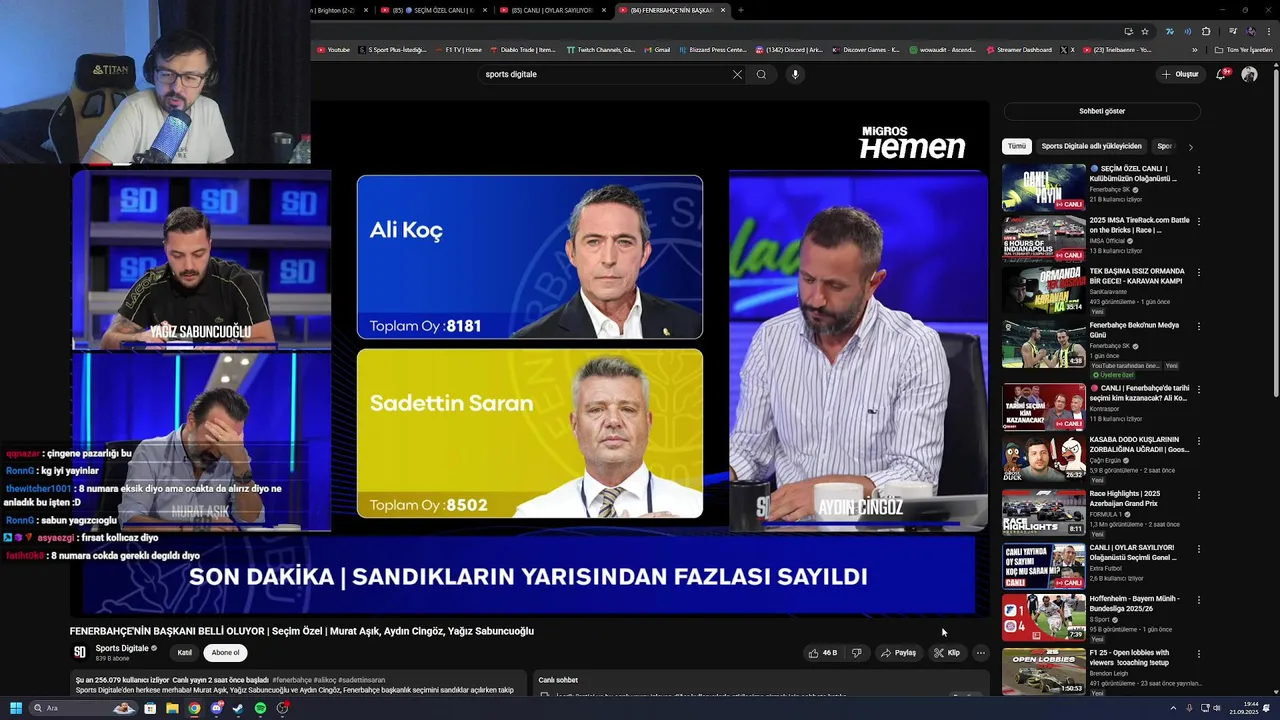Click the Klip button
This screenshot has height=720, width=1280.
(947, 653)
